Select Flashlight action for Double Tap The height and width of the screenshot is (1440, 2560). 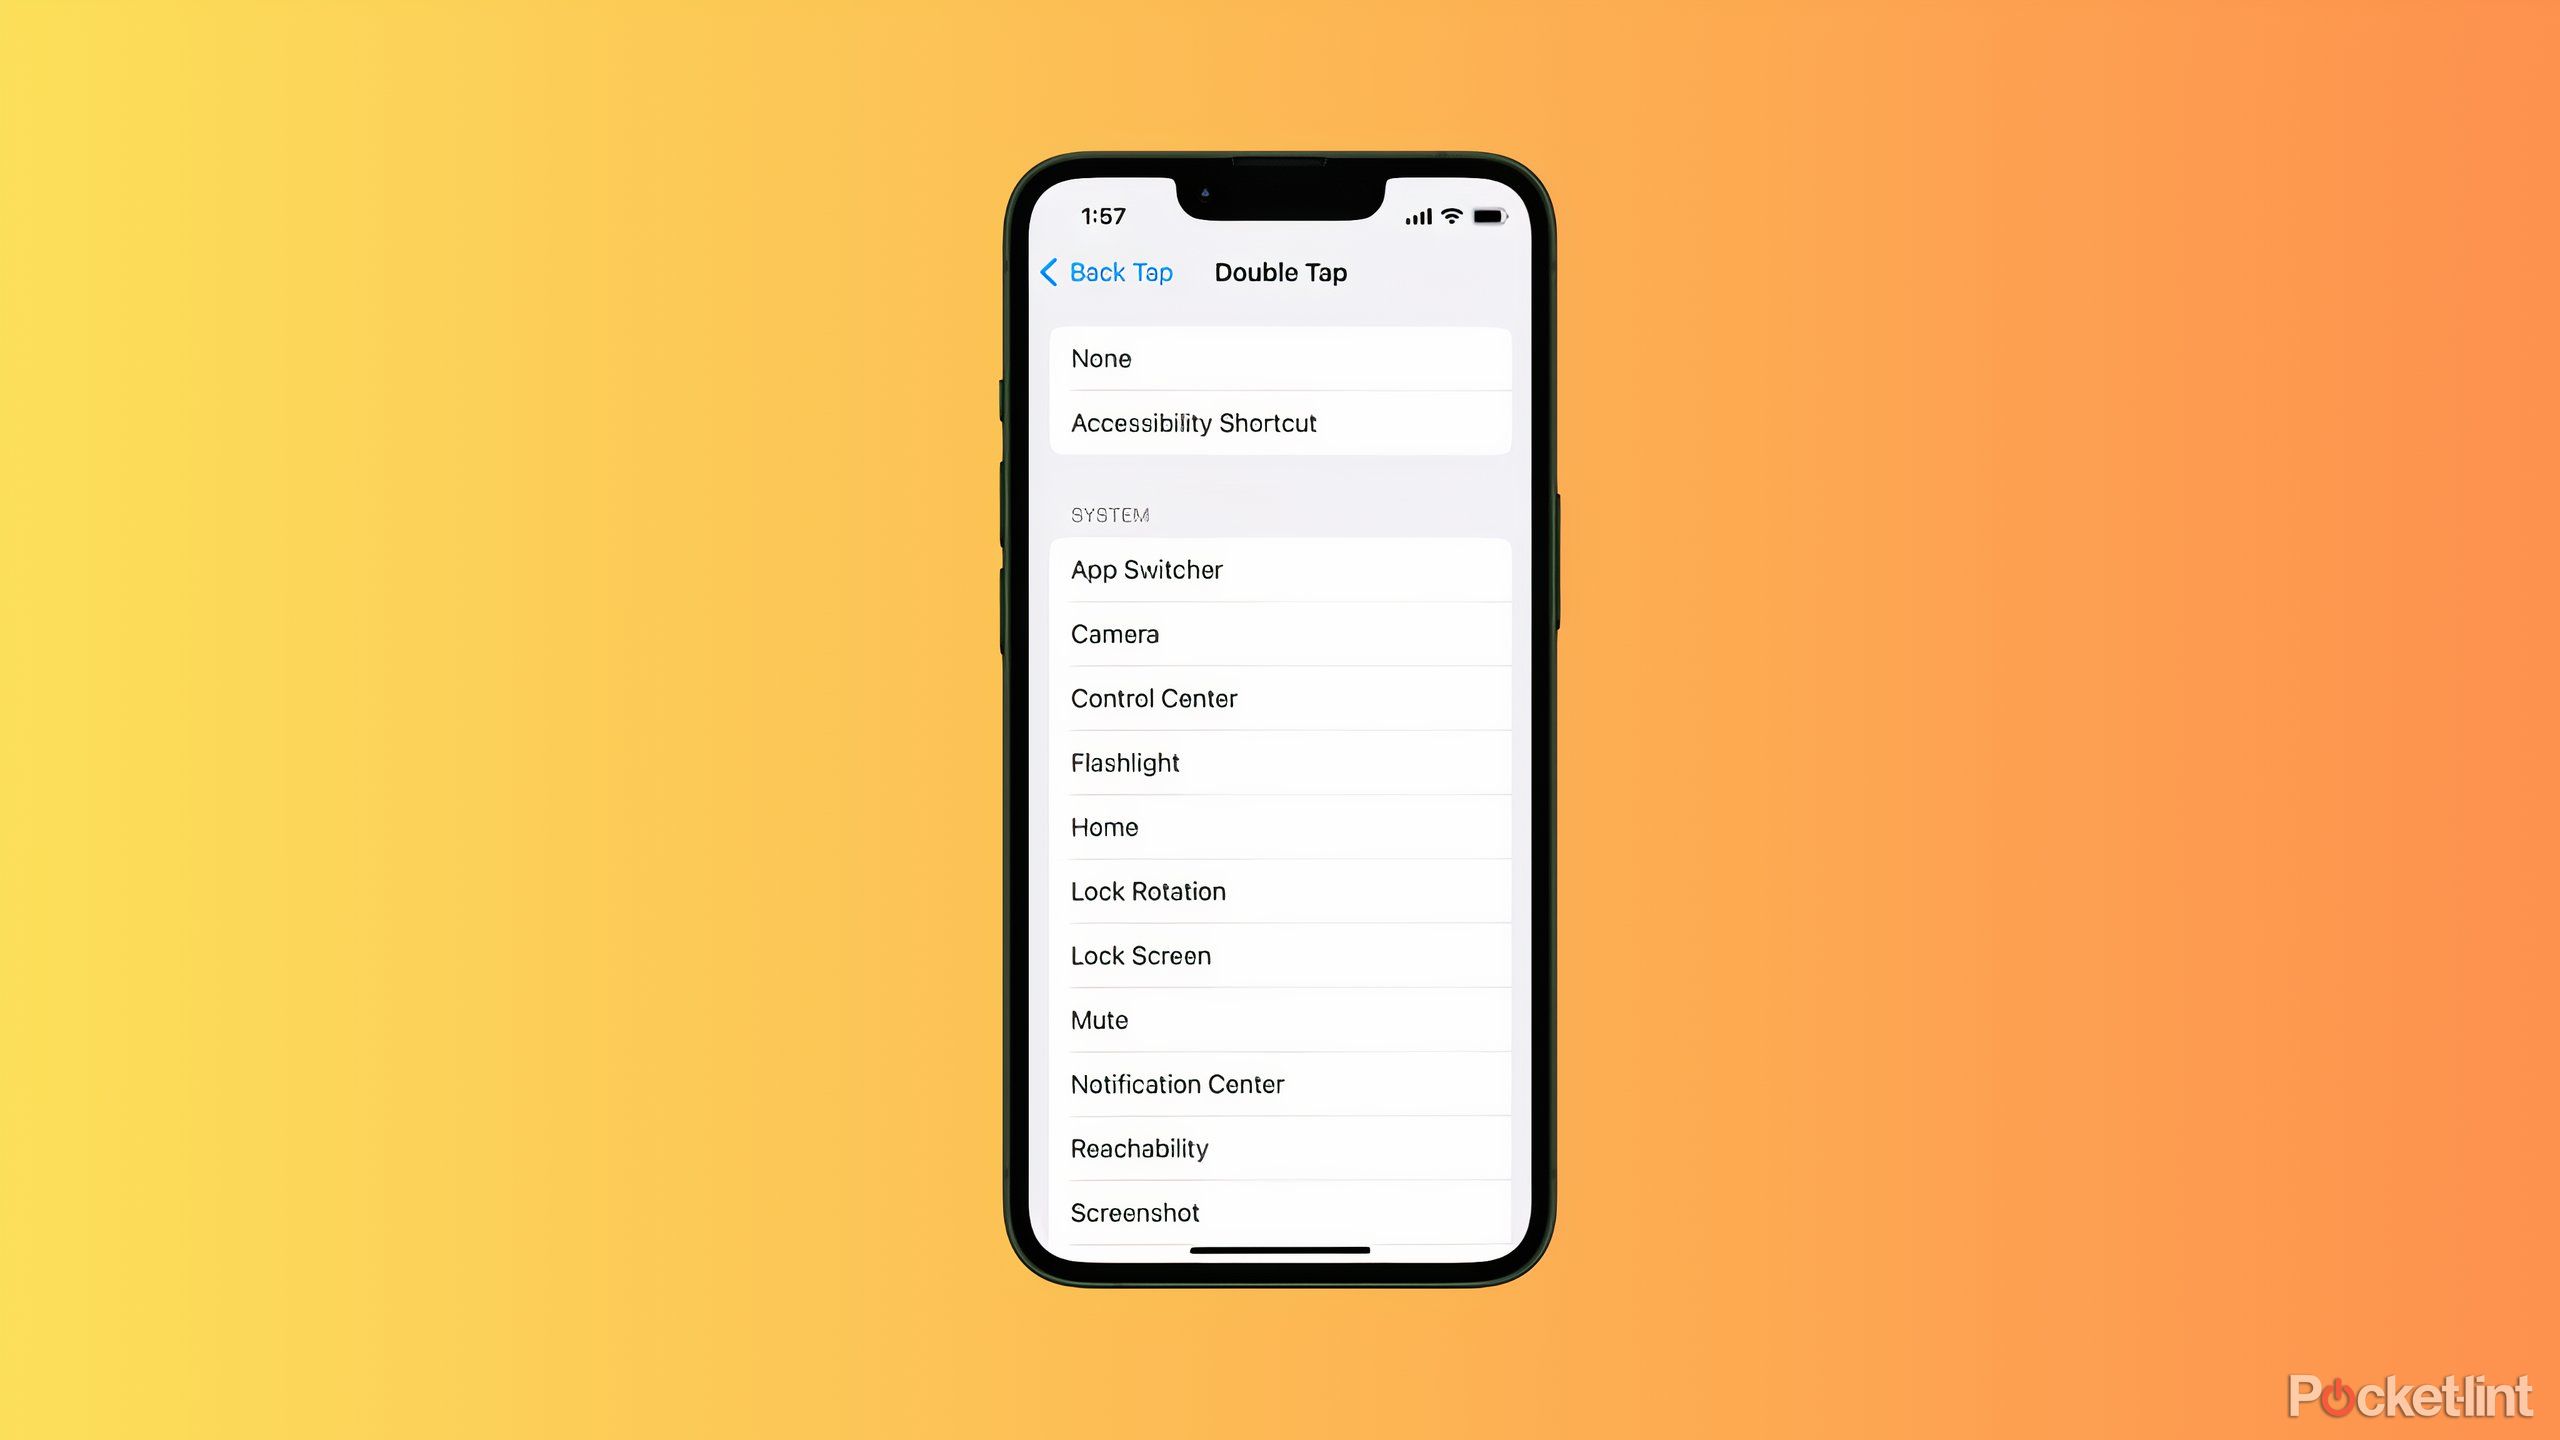click(1280, 761)
